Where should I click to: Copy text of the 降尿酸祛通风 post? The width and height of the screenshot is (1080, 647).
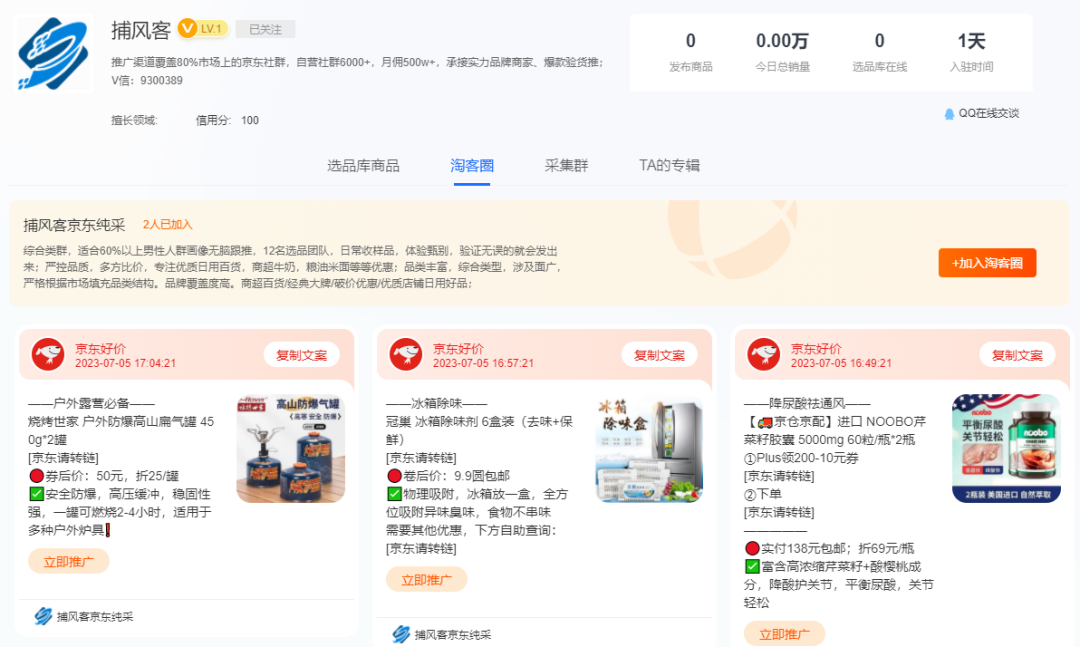point(1017,355)
